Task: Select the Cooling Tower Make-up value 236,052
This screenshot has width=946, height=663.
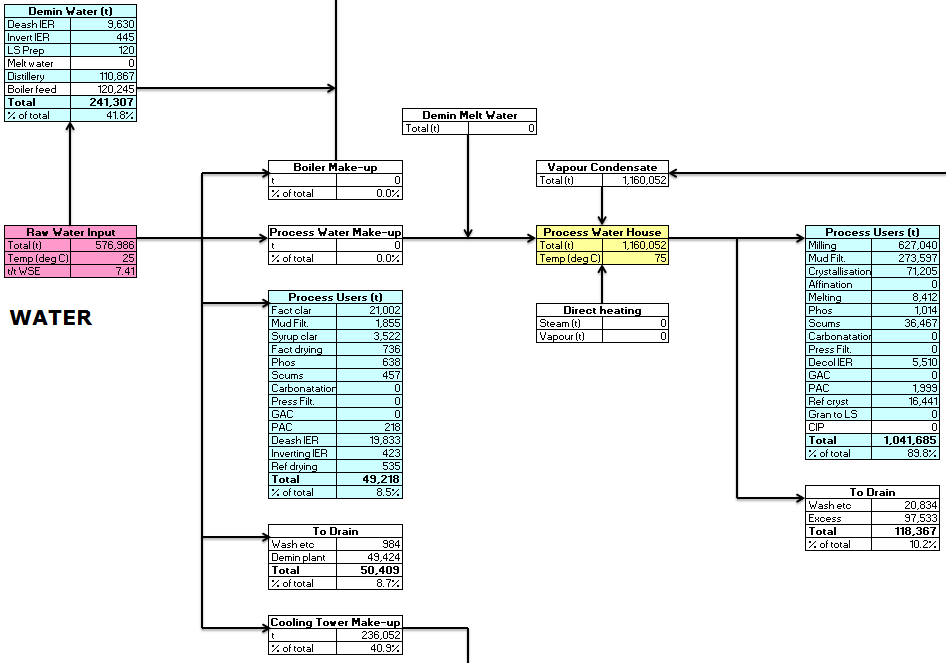Action: [x=369, y=635]
